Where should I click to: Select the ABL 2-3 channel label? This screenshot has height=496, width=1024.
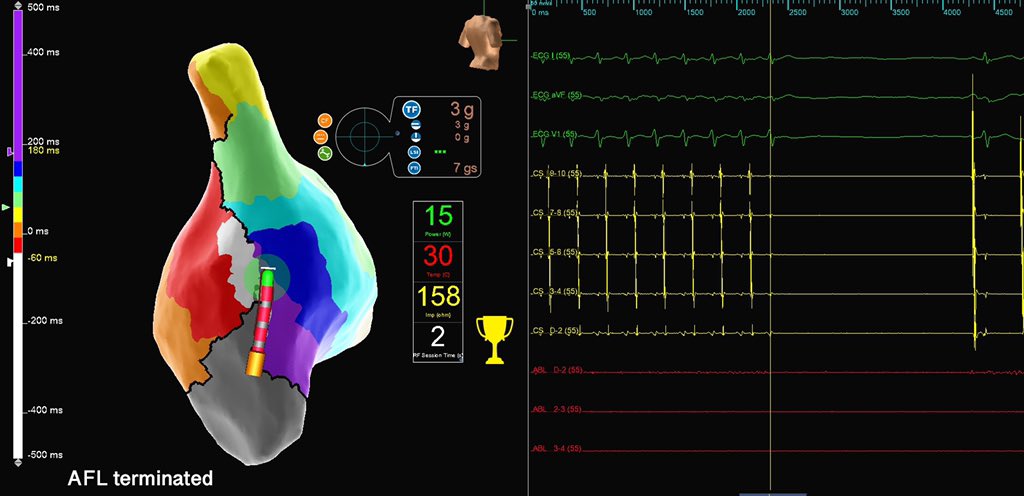point(556,409)
